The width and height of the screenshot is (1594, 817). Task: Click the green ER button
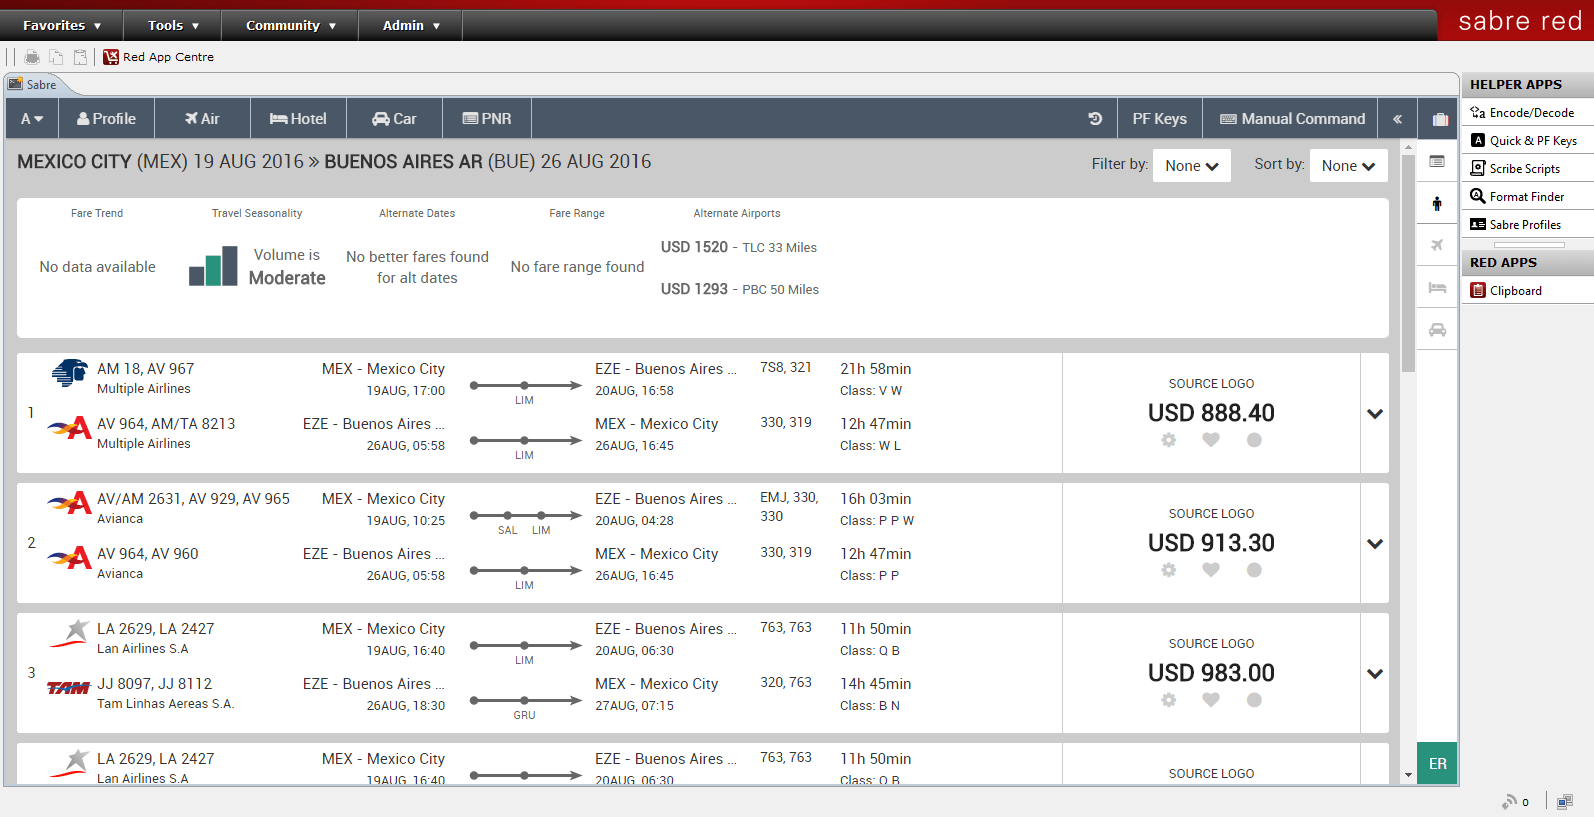click(1437, 763)
